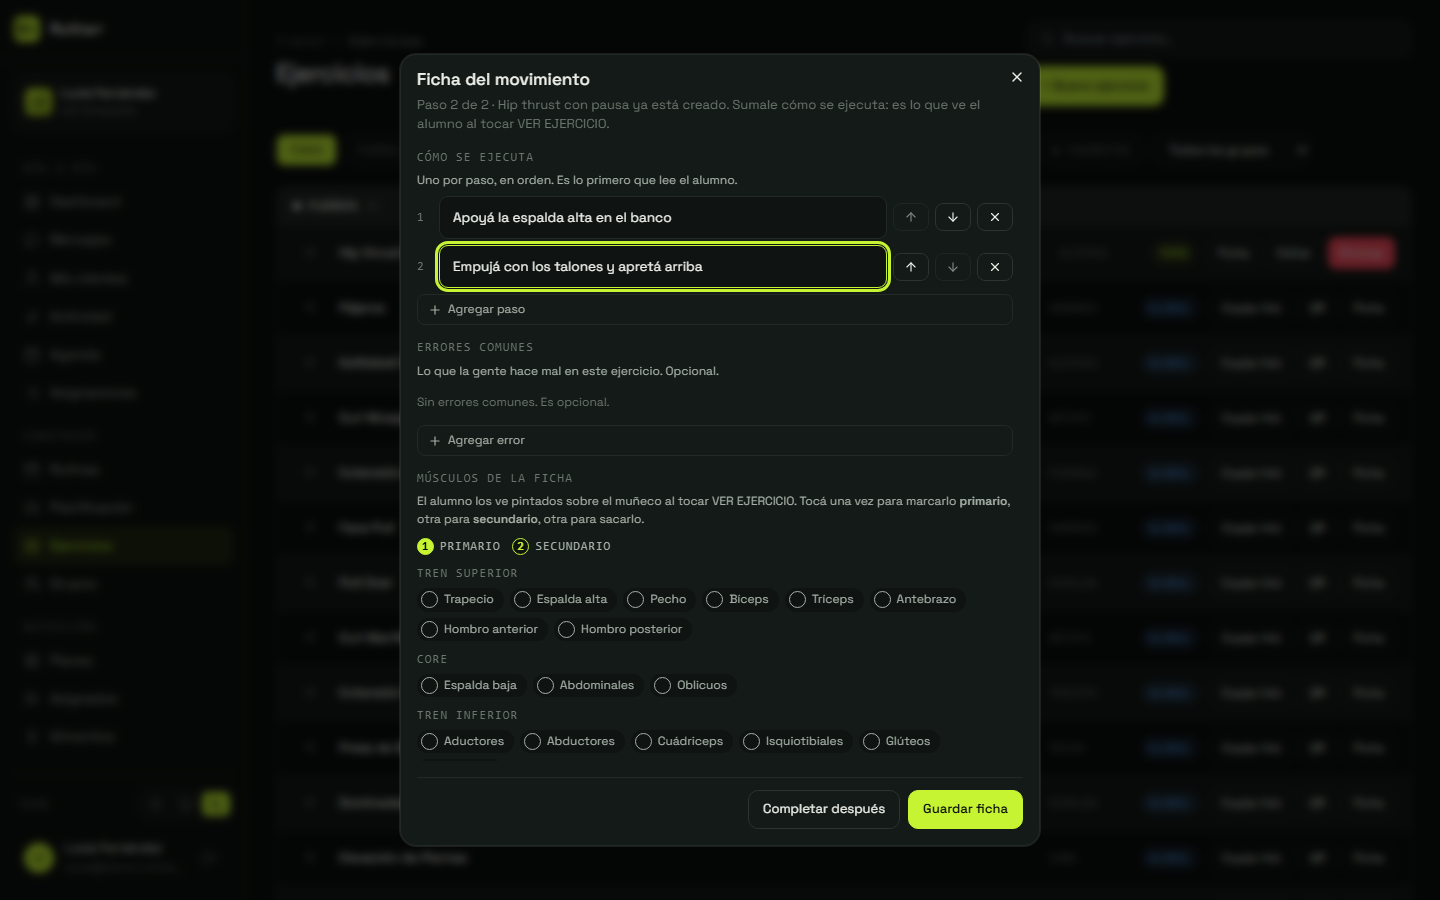Select Hombro posterior chip
1440x900 pixels.
[x=621, y=630]
